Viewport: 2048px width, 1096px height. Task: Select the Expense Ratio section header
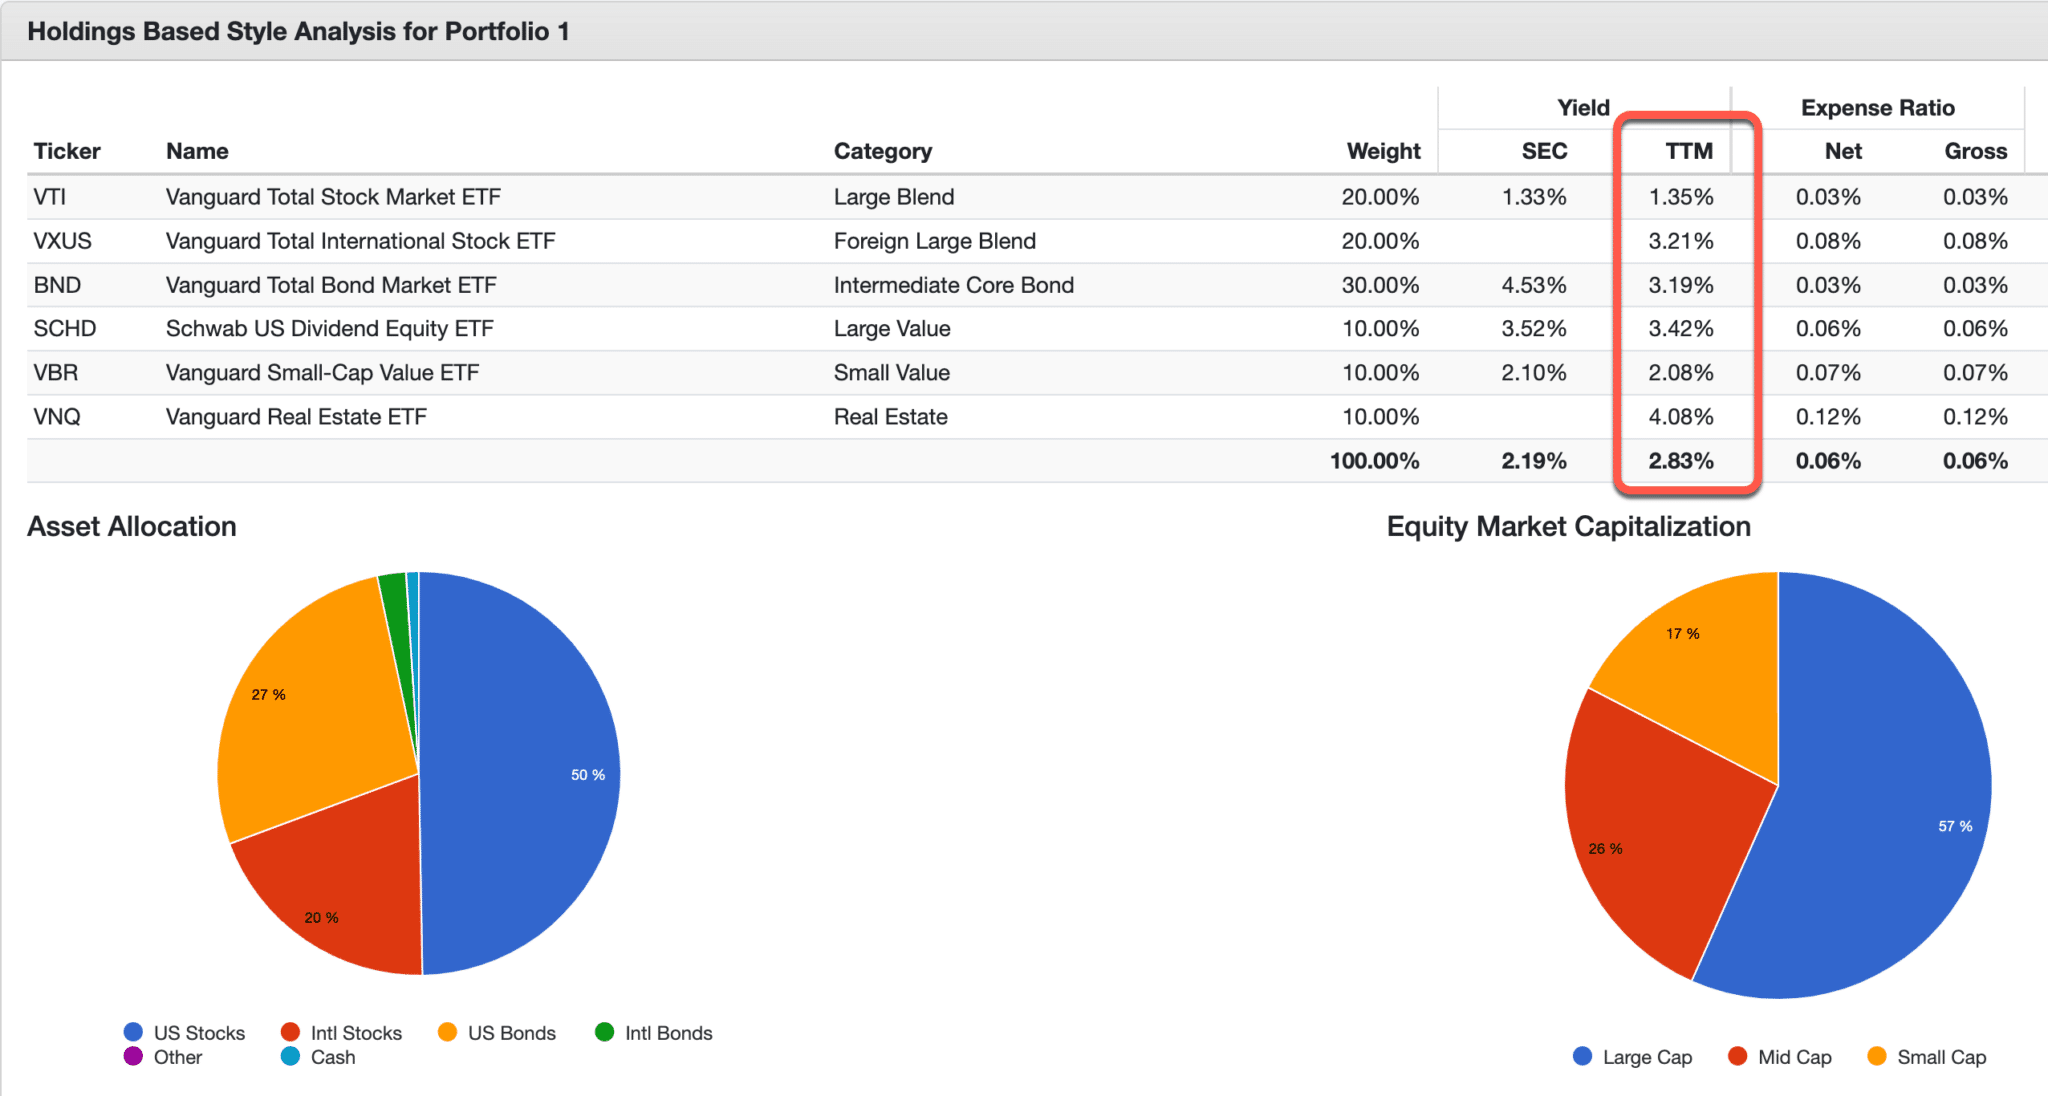1880,108
